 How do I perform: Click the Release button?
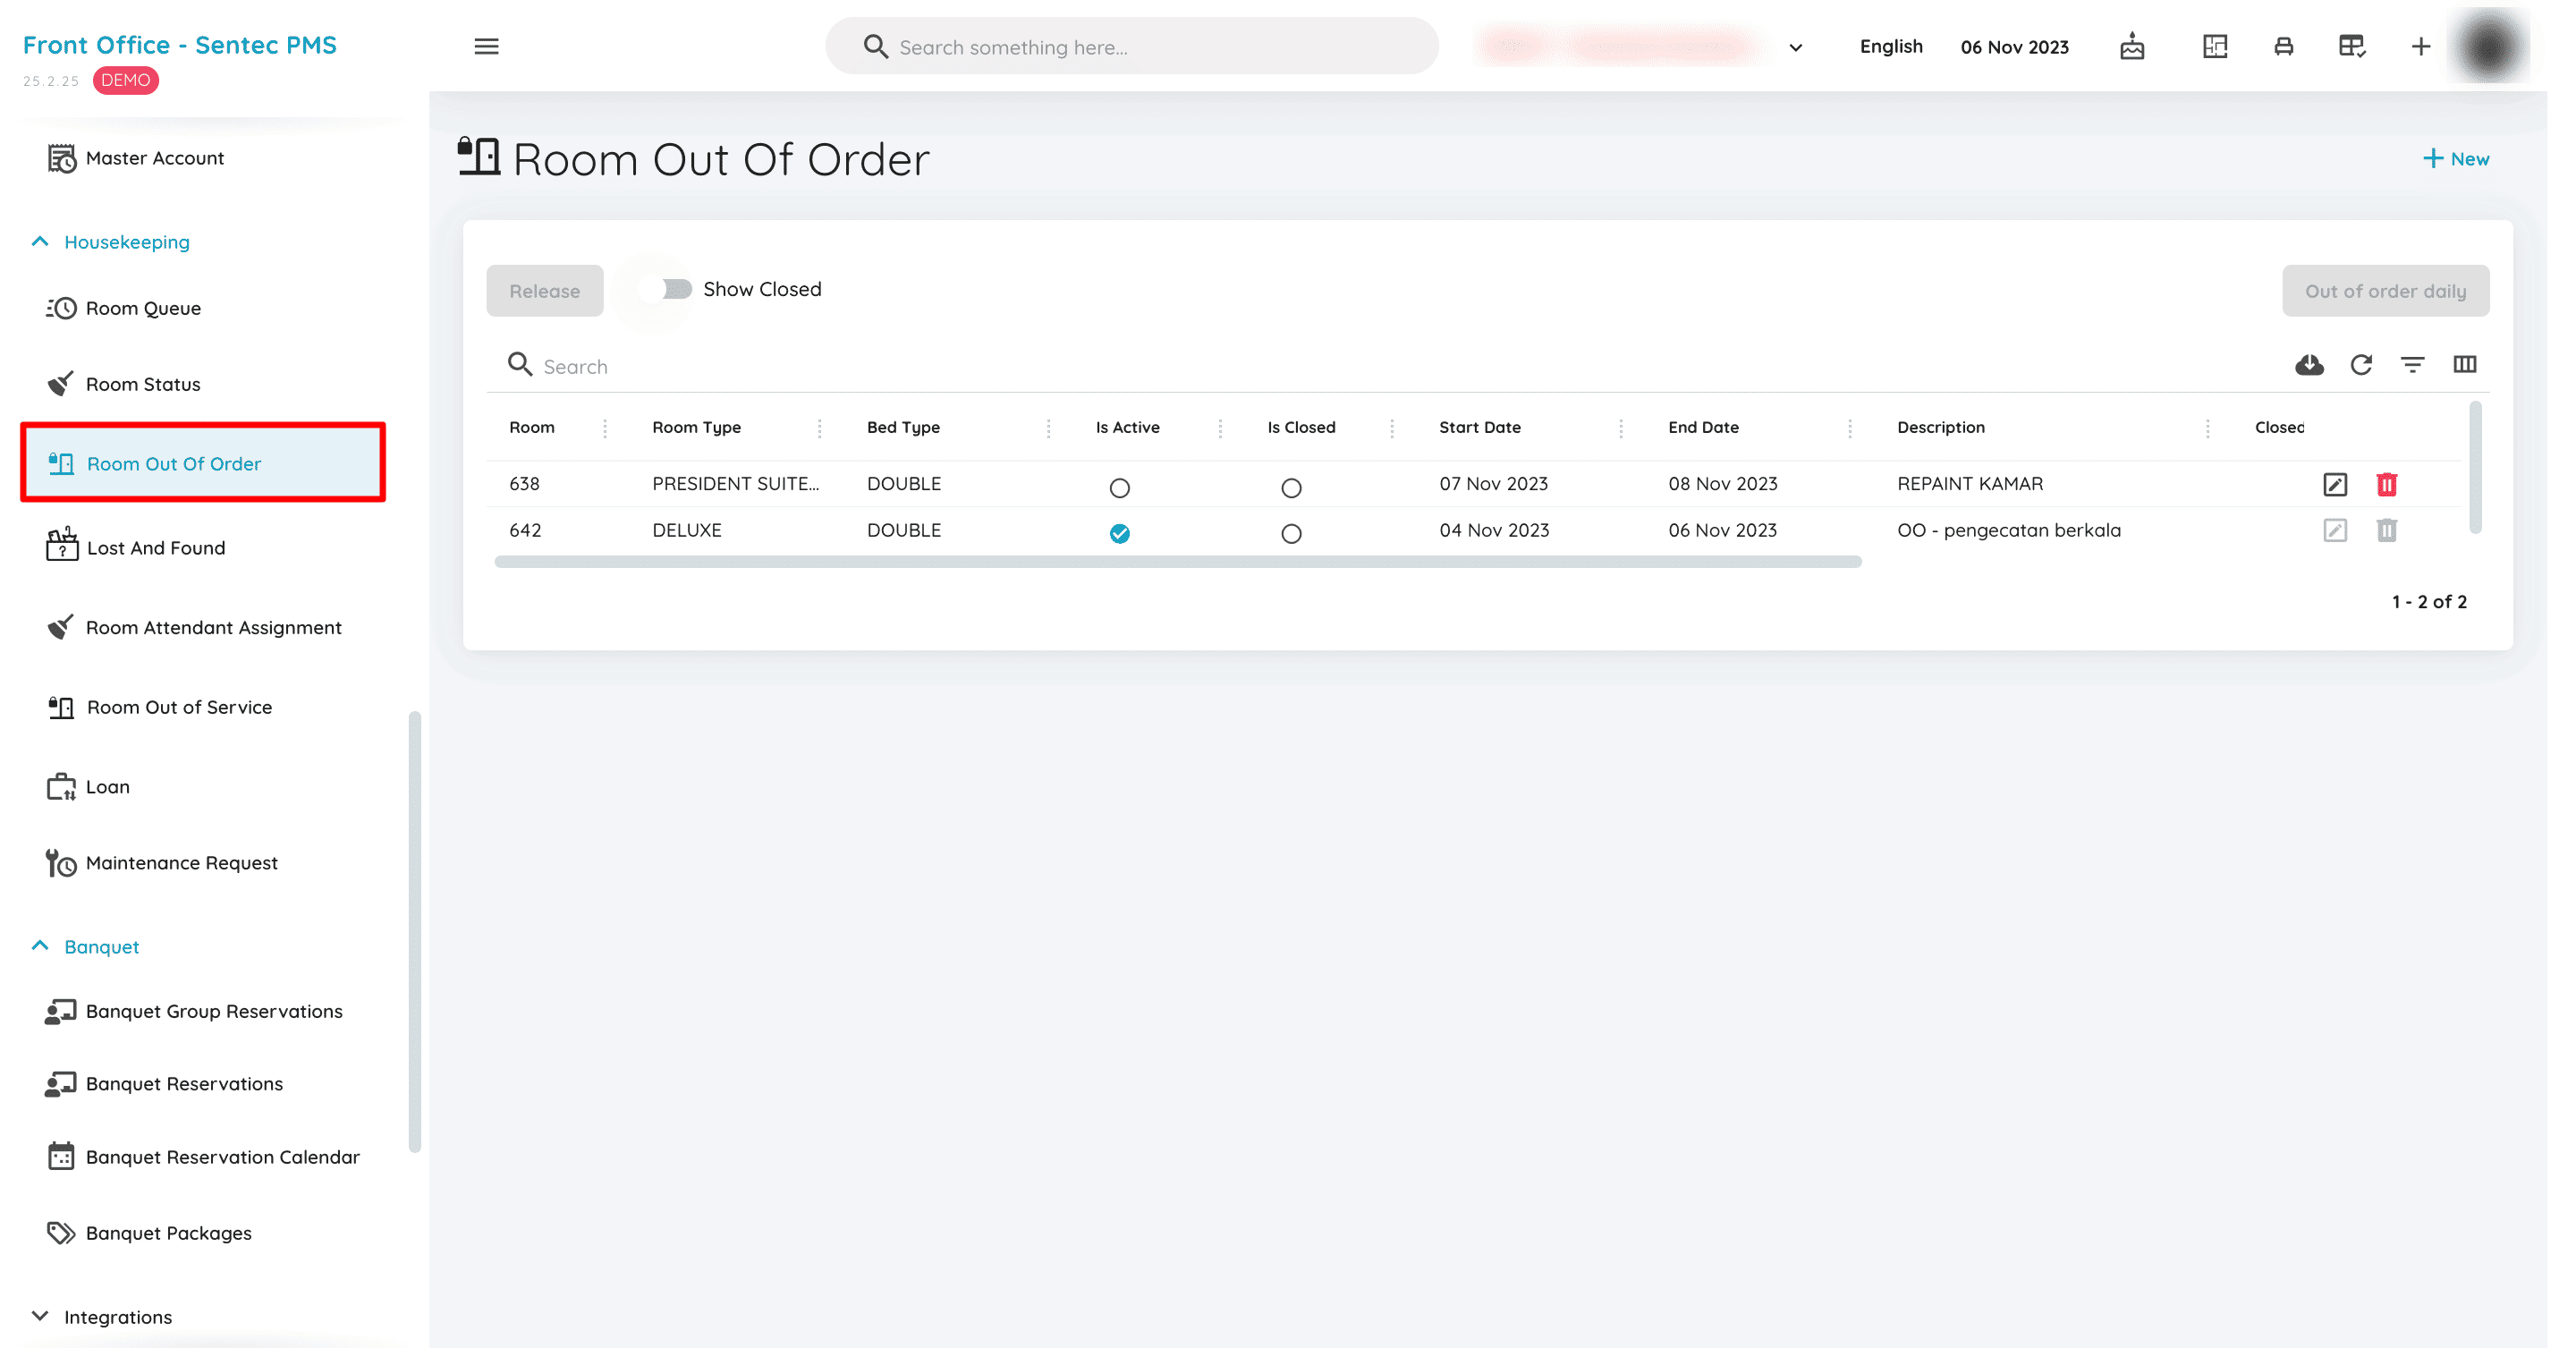coord(544,291)
